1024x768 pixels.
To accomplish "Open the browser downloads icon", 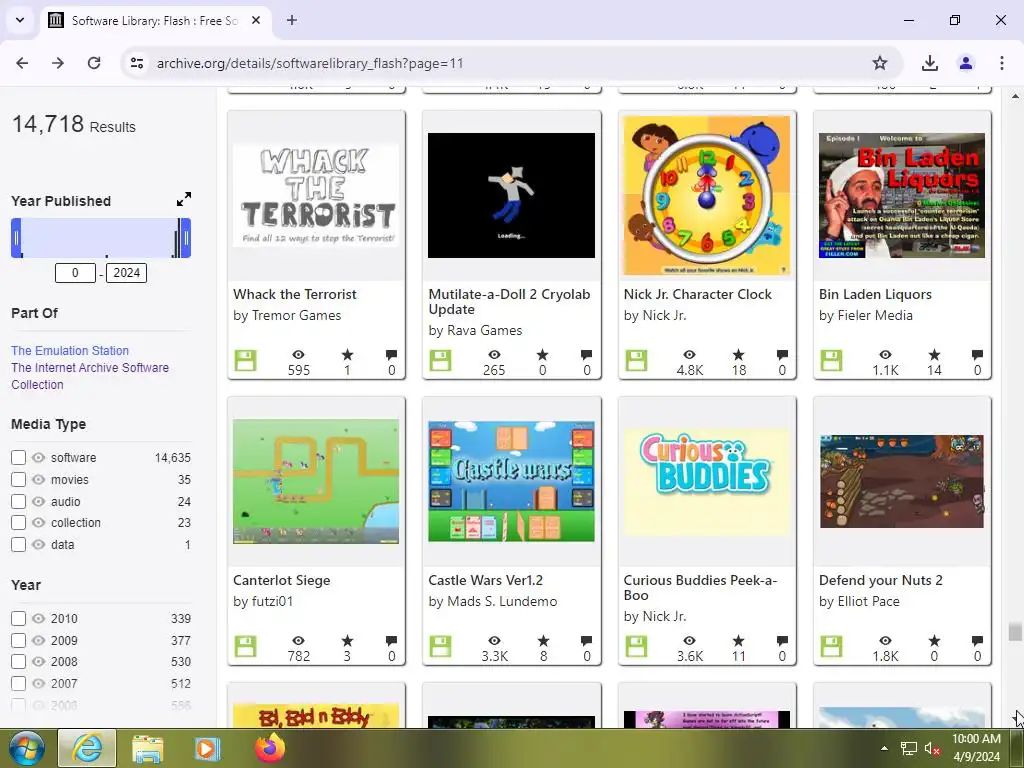I will (x=929, y=63).
